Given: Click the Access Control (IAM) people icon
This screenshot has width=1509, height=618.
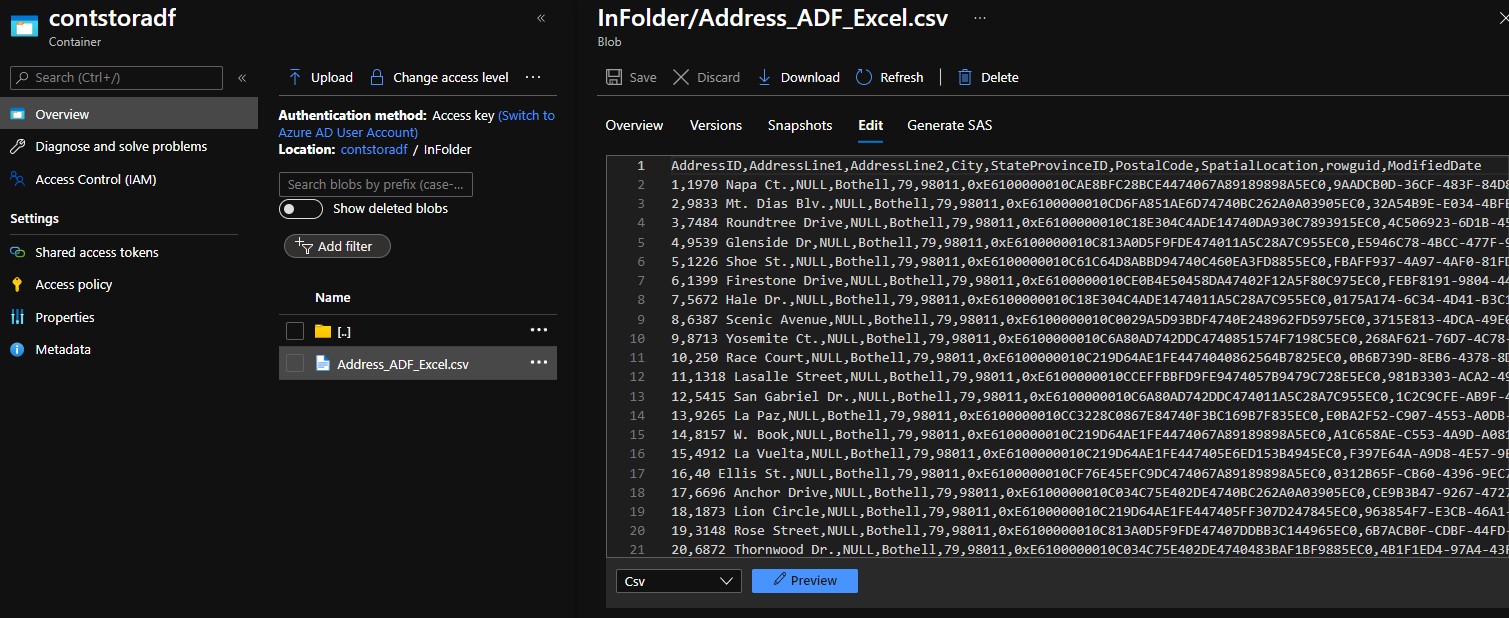Looking at the screenshot, I should coord(18,179).
